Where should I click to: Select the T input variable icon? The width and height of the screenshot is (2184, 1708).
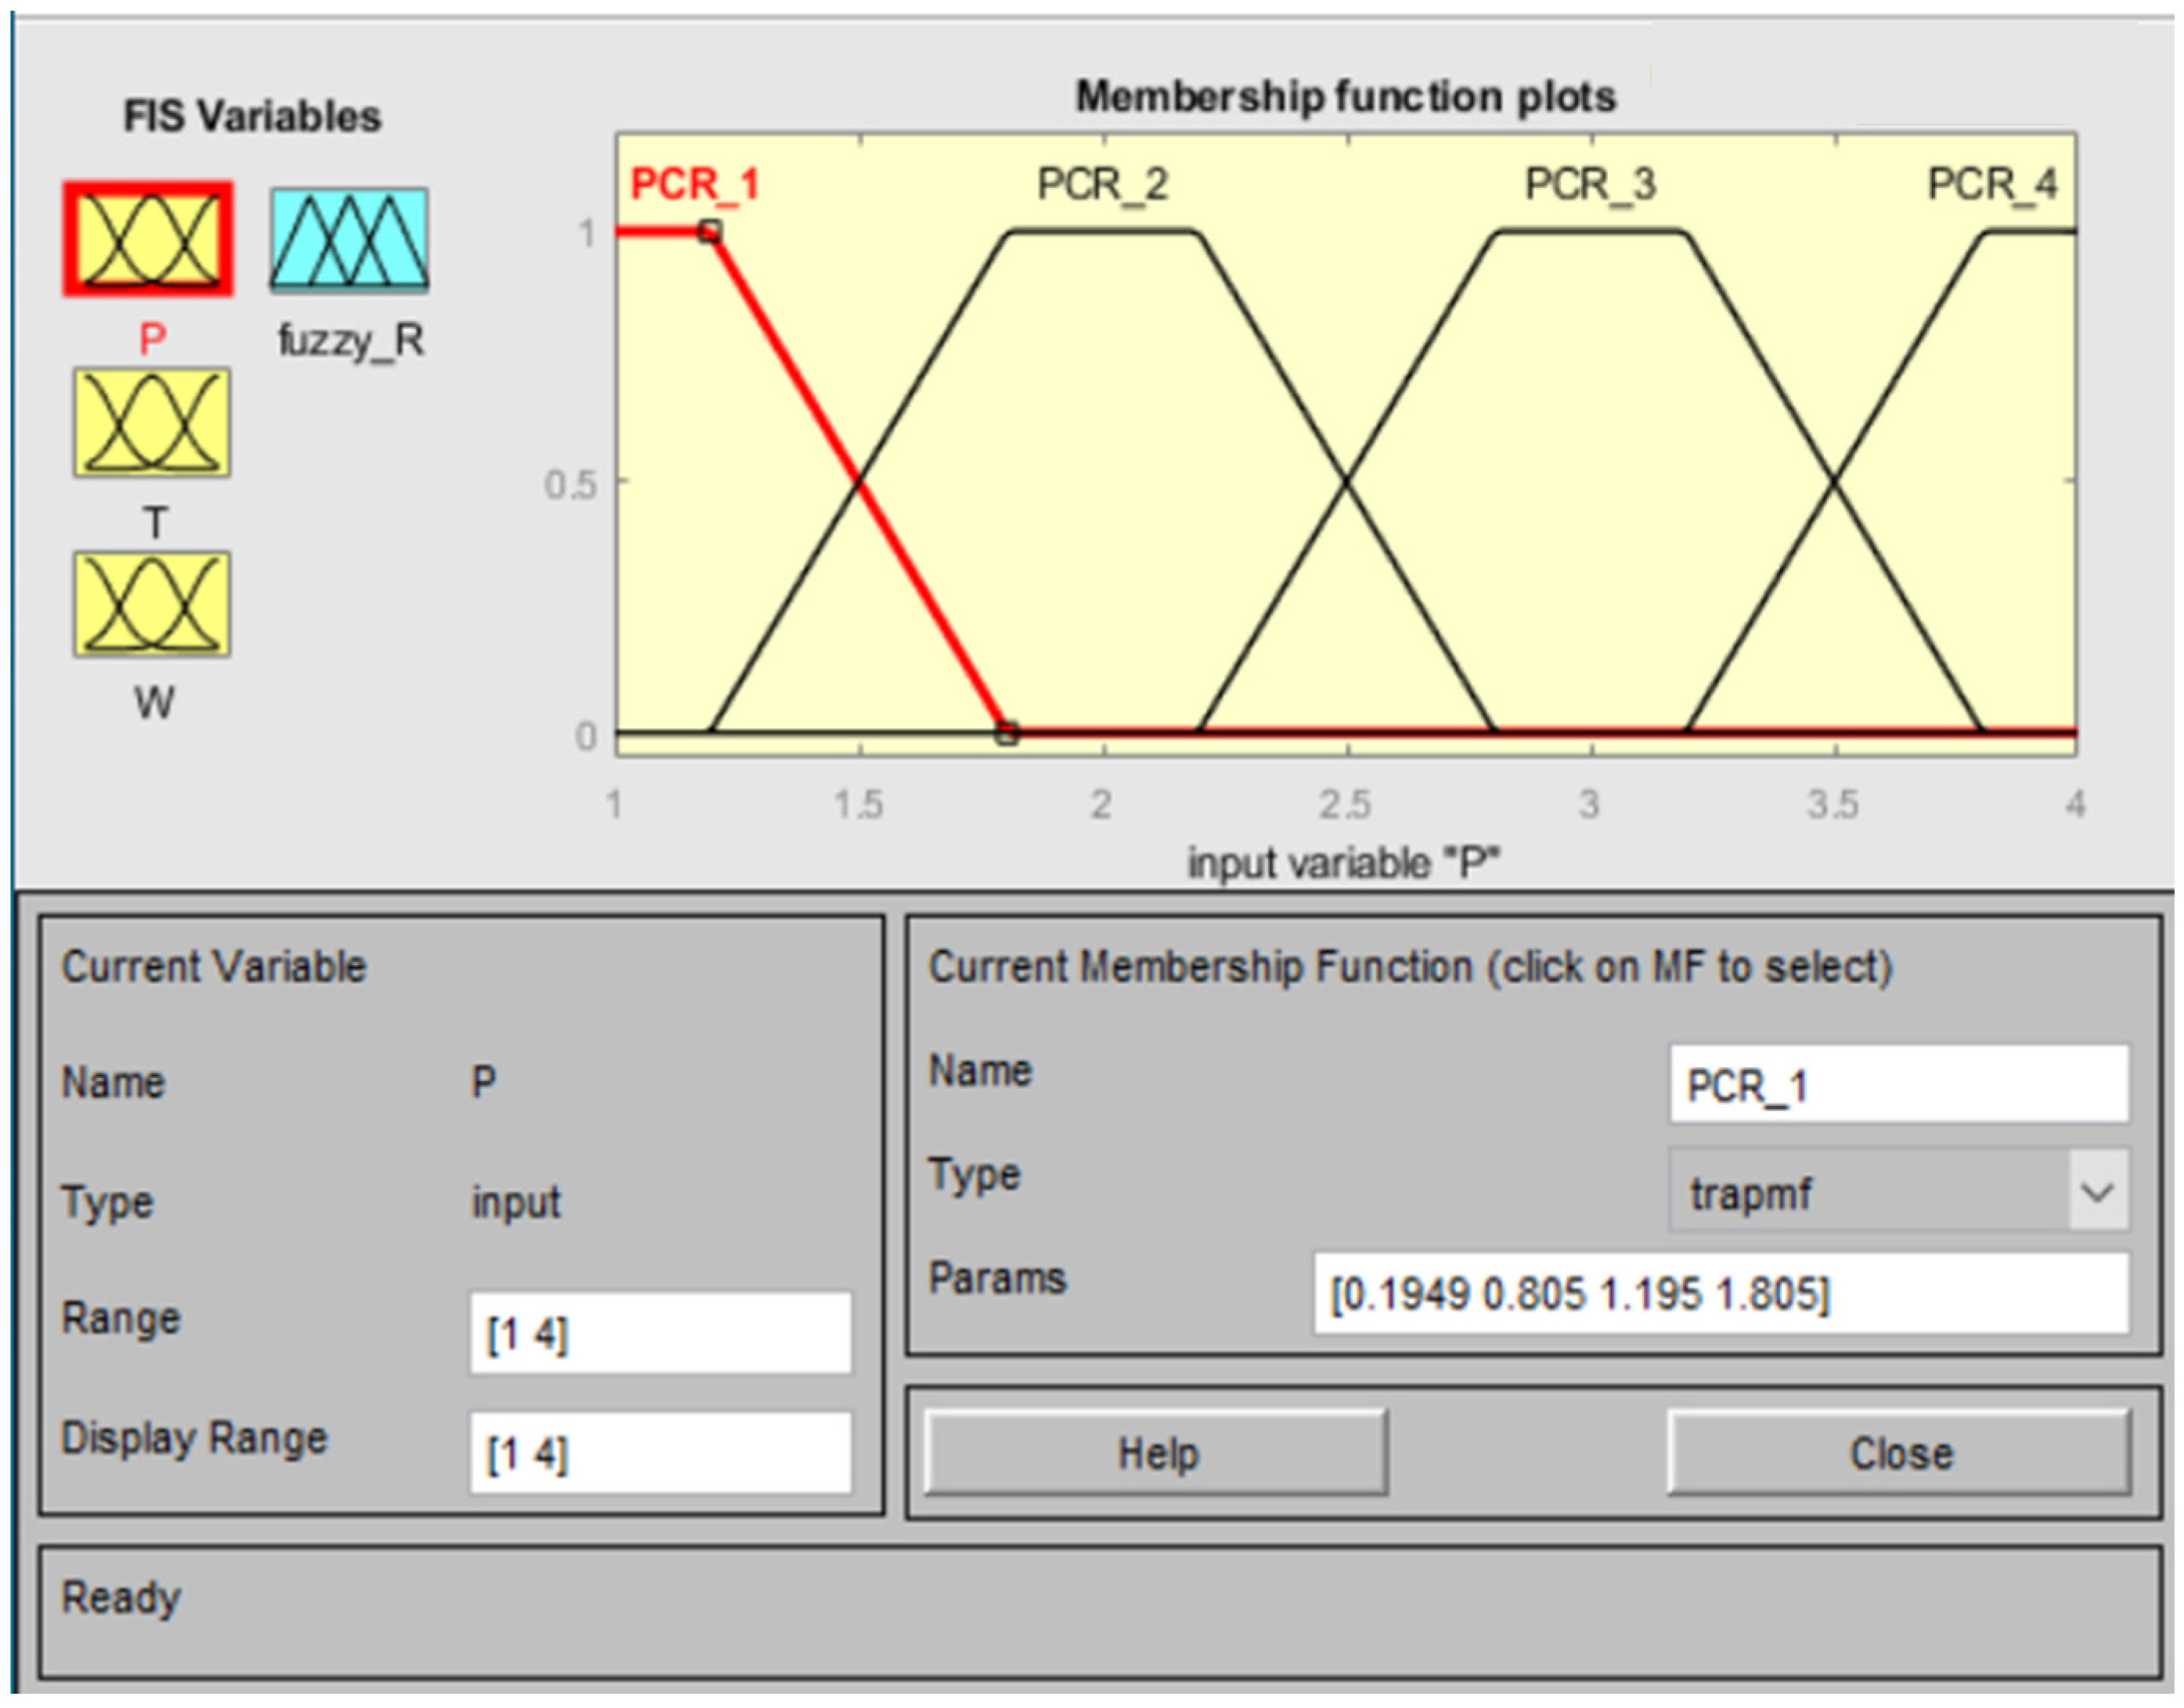(151, 422)
